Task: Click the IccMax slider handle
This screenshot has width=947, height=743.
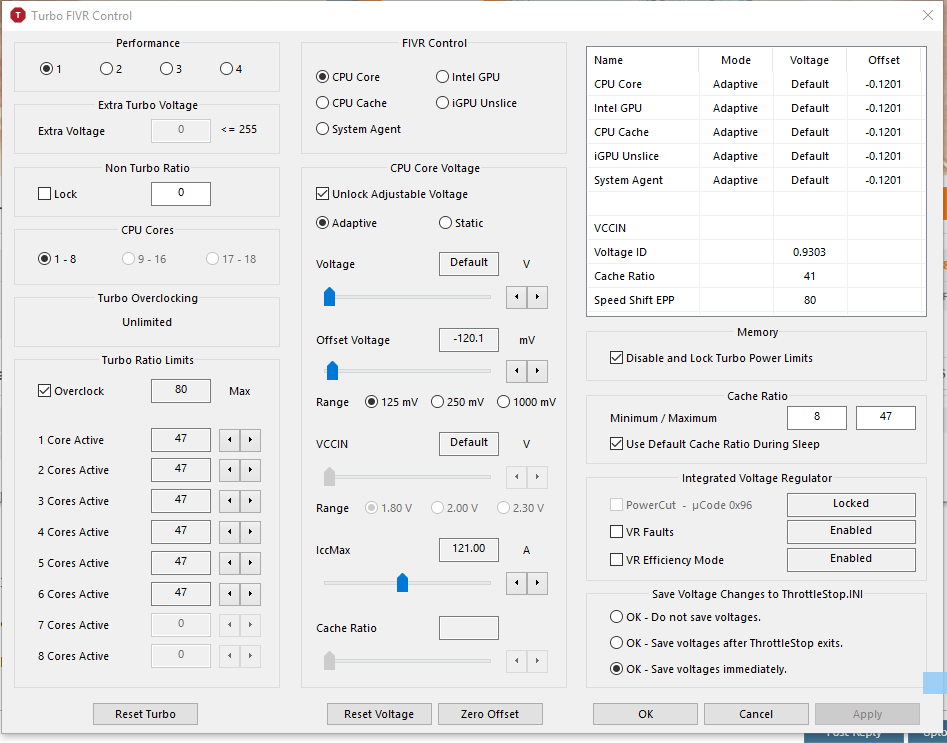Action: coord(402,582)
